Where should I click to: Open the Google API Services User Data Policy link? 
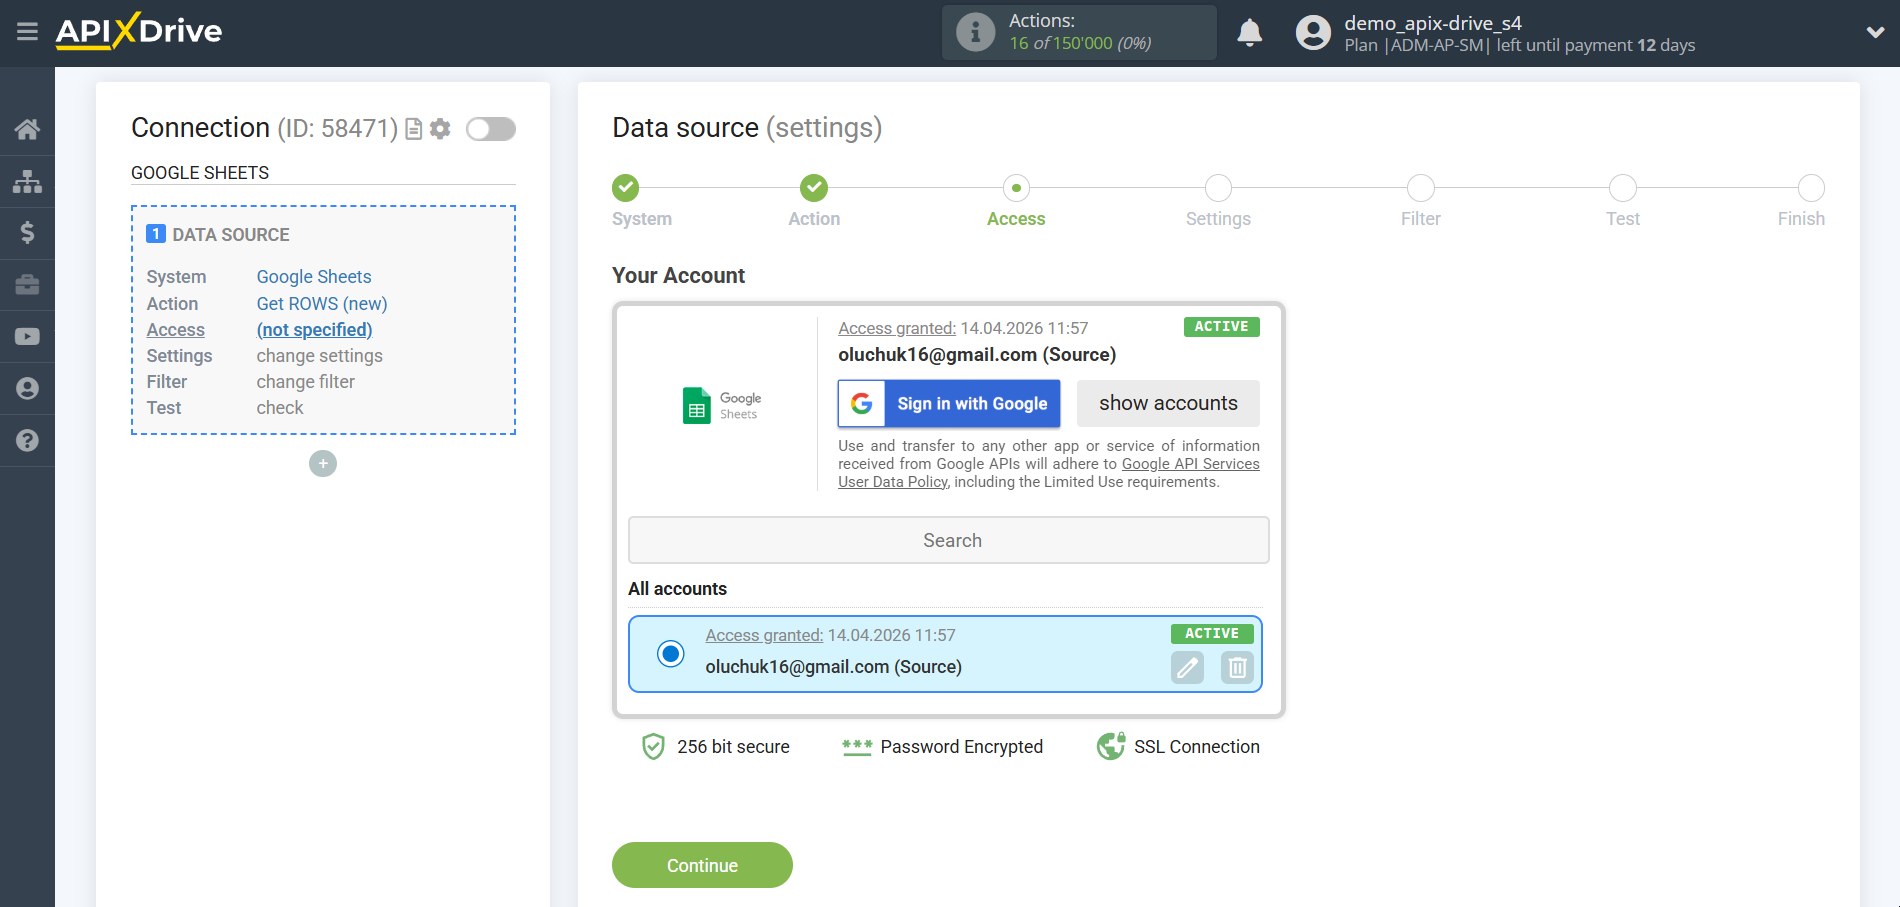click(1190, 463)
